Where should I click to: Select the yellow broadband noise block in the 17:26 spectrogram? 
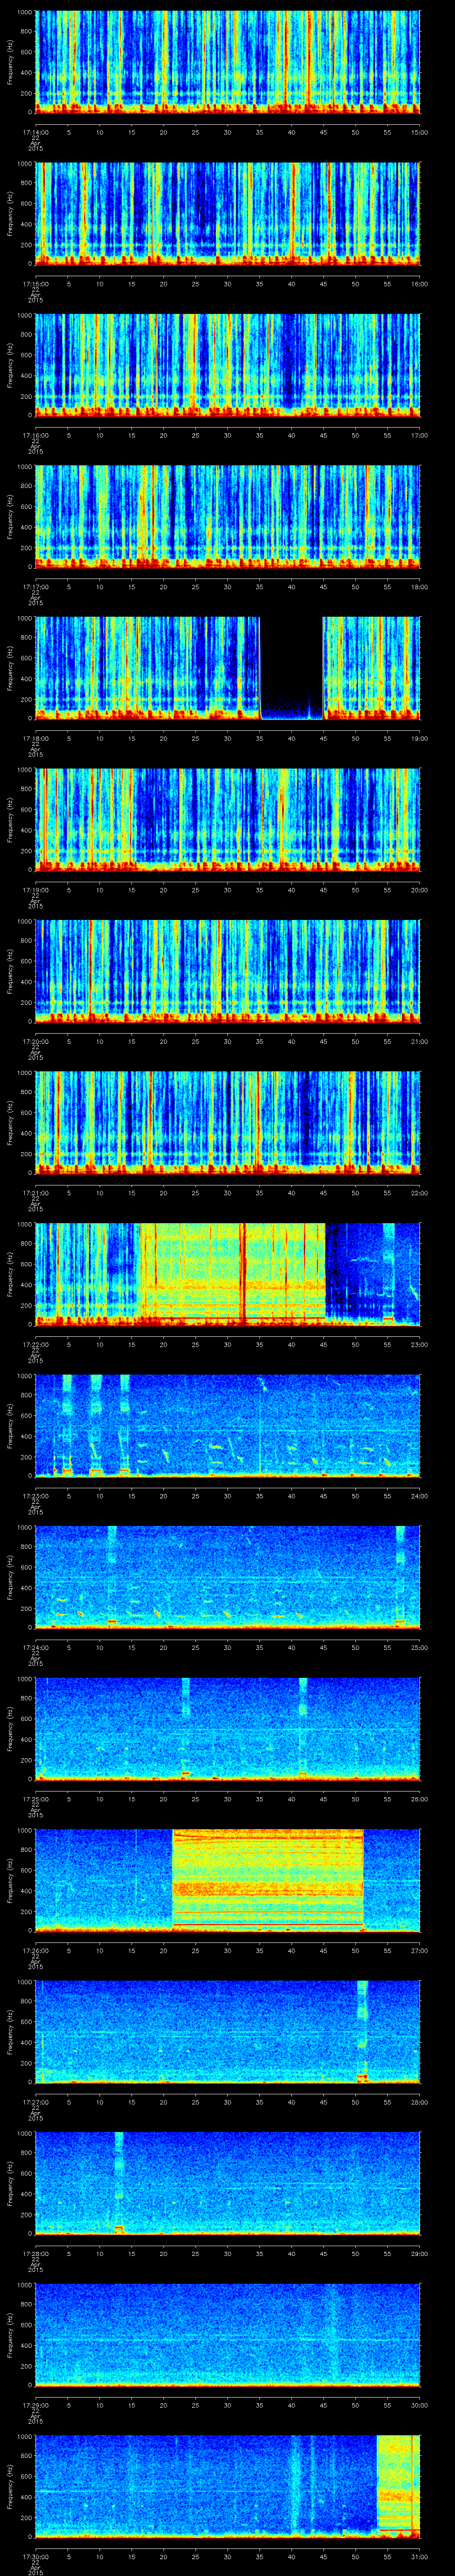(267, 1879)
